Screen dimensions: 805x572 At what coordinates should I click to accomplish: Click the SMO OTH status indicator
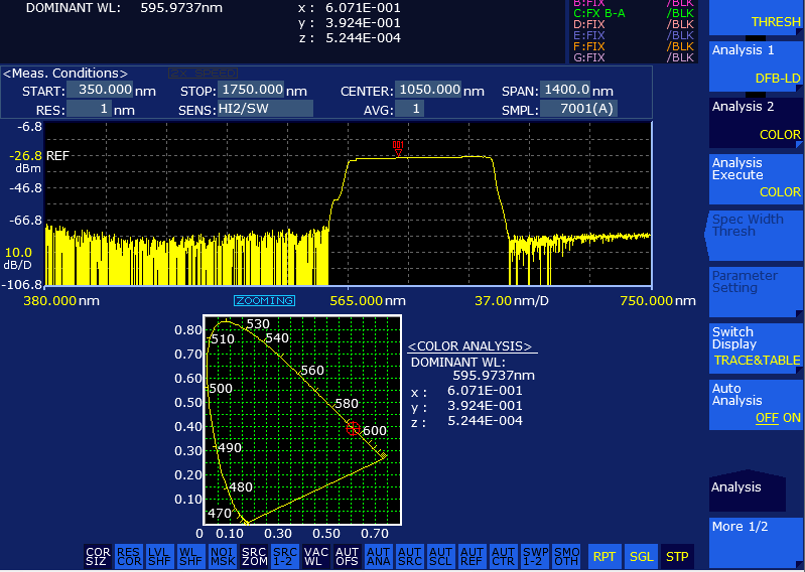(566, 556)
